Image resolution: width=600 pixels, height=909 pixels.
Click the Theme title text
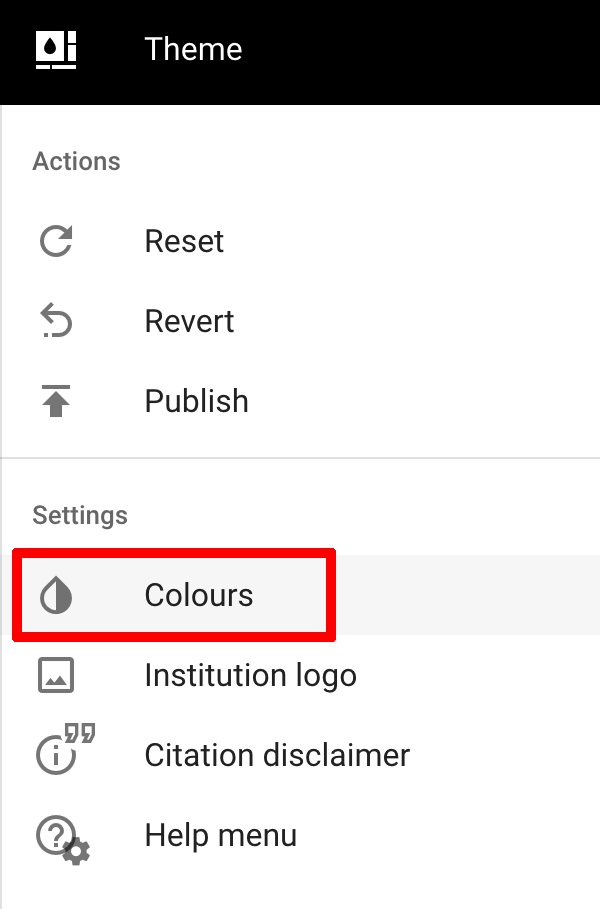193,49
